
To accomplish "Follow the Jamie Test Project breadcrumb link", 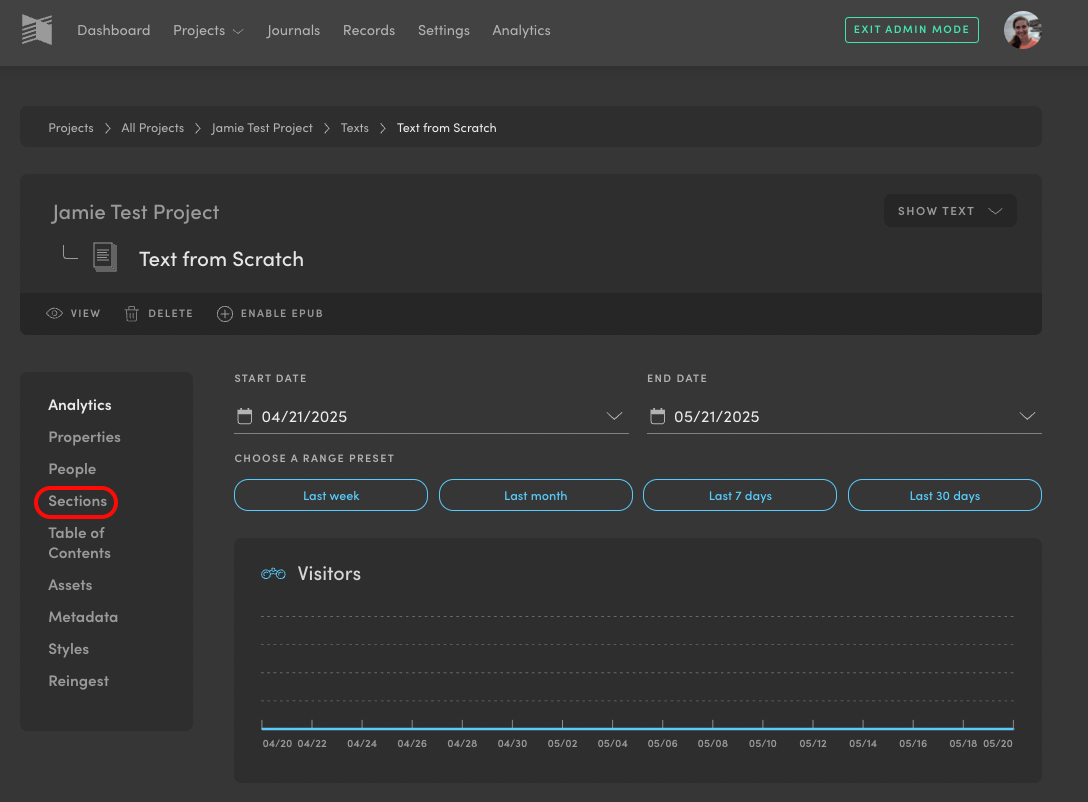I will (262, 128).
